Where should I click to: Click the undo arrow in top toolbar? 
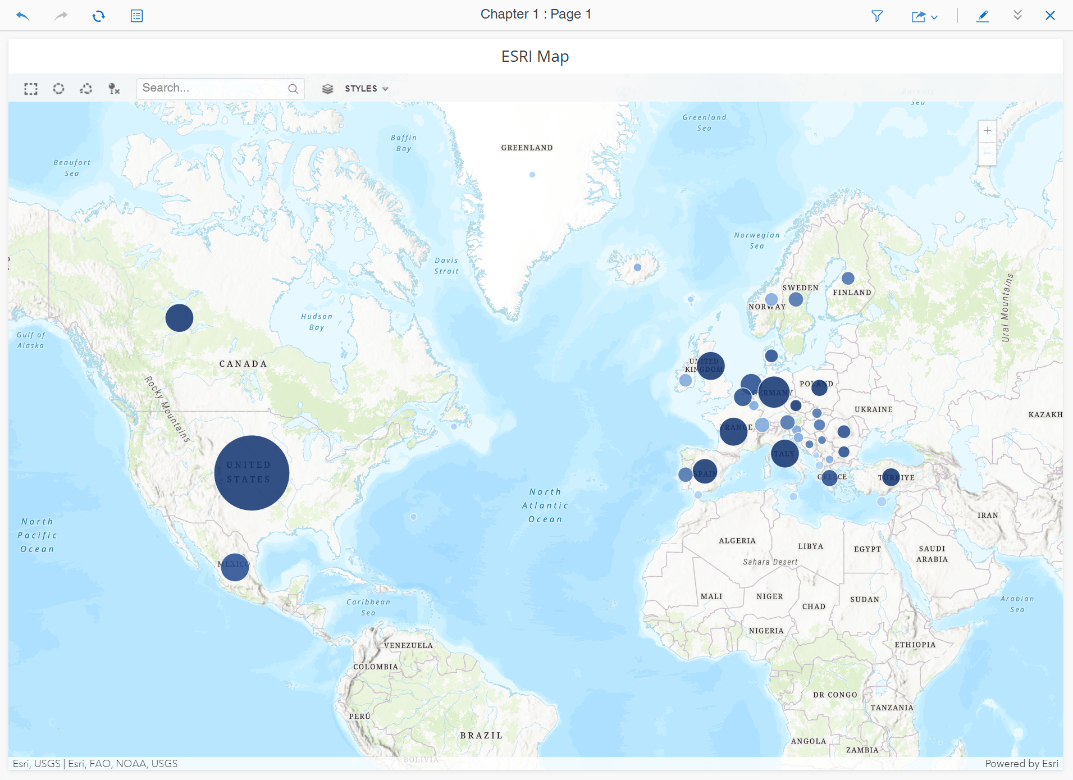tap(23, 16)
